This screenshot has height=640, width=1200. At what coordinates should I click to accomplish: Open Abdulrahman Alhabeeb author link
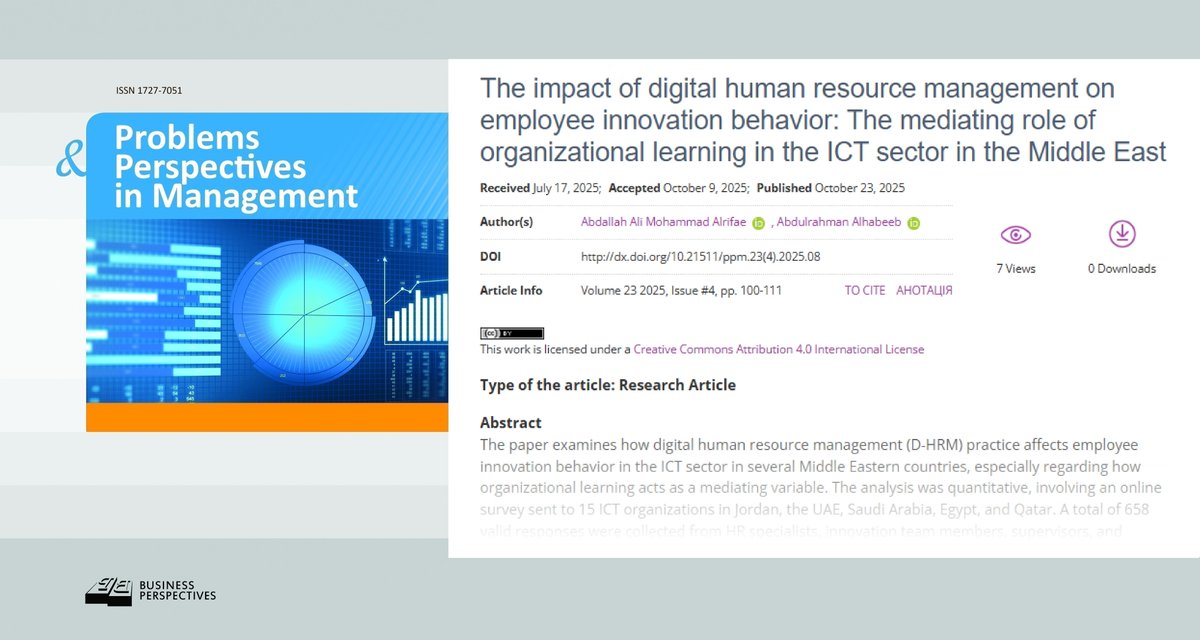coord(838,222)
